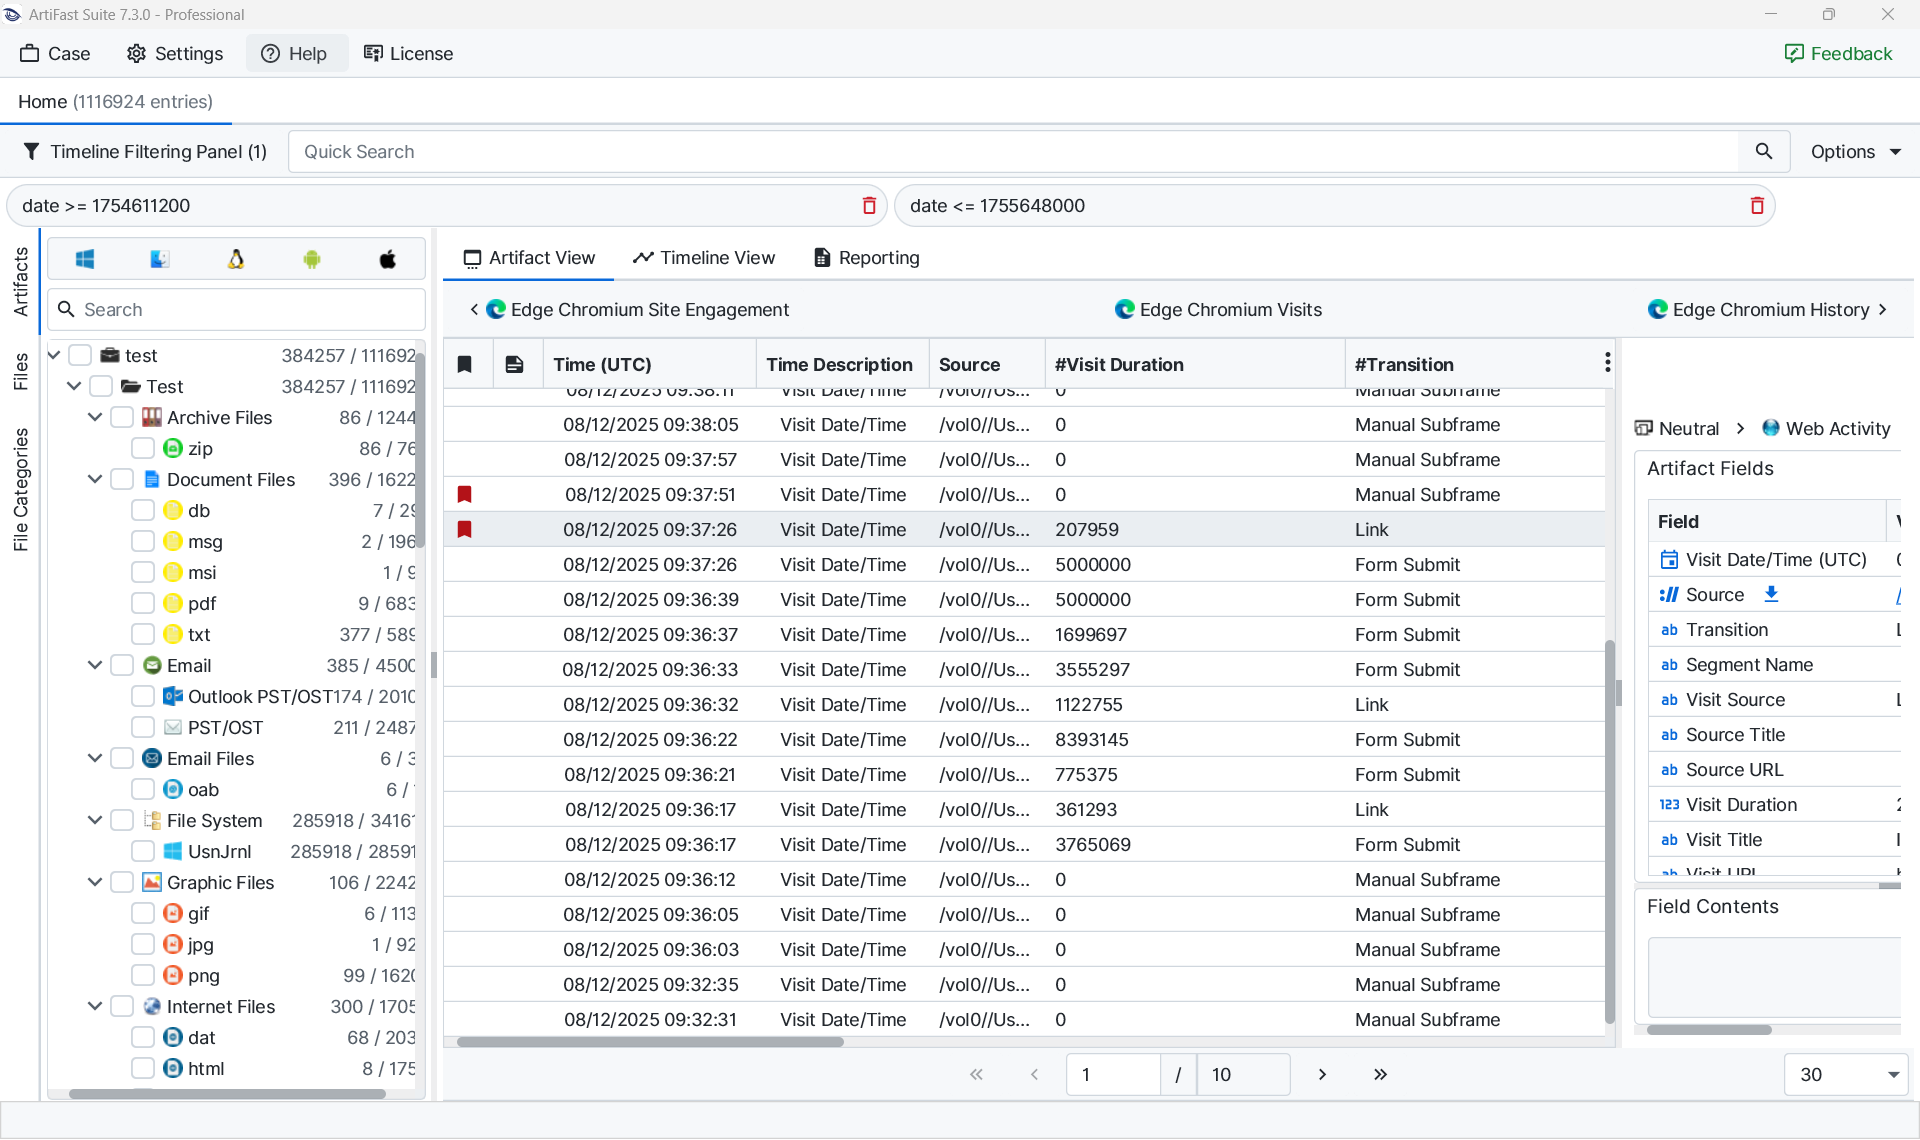Viewport: 1920px width, 1140px height.
Task: Click the Quick Search magnifier icon
Action: coord(1764,152)
